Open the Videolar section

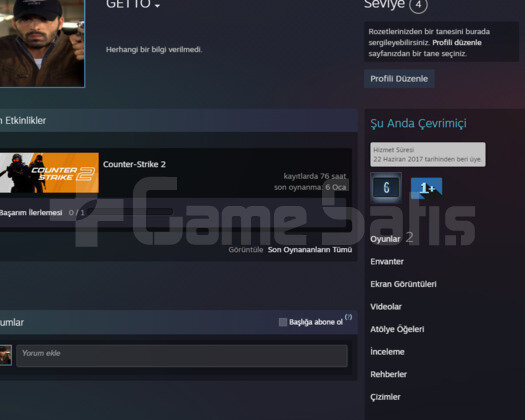(x=386, y=306)
